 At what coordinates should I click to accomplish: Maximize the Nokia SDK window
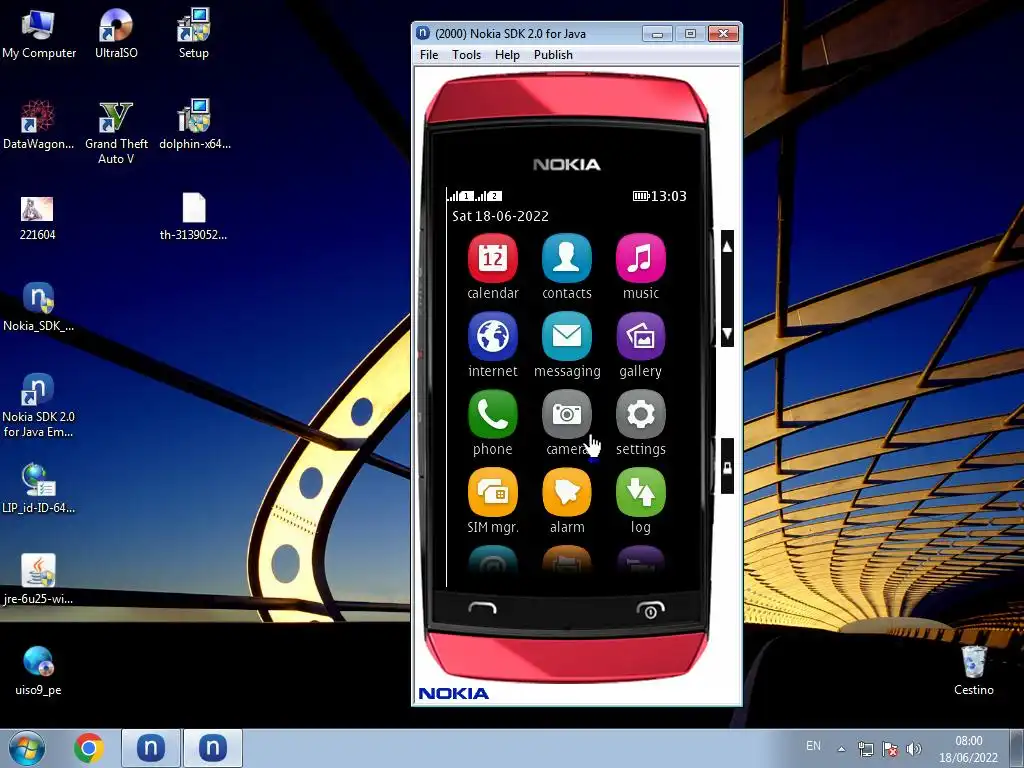[x=690, y=34]
